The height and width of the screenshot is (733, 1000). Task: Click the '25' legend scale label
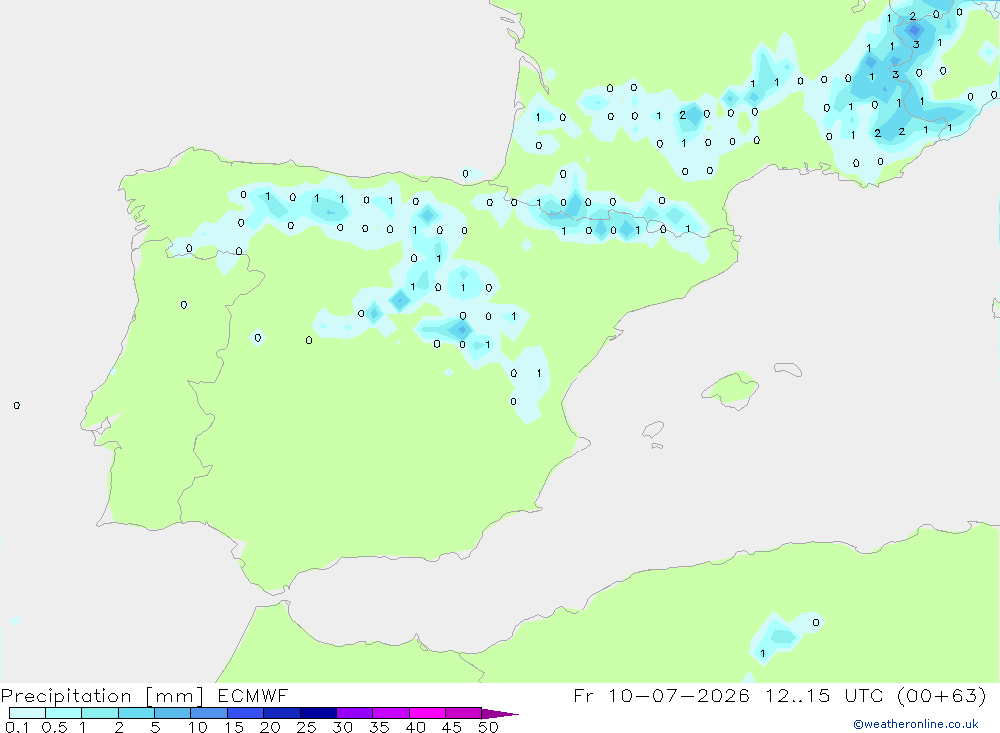tap(306, 727)
